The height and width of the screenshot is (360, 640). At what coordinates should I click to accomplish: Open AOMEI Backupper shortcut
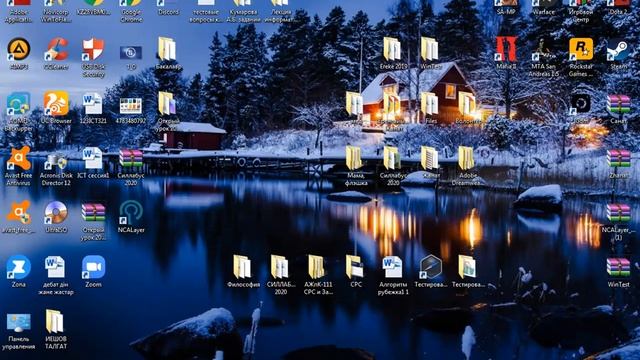pos(19,104)
